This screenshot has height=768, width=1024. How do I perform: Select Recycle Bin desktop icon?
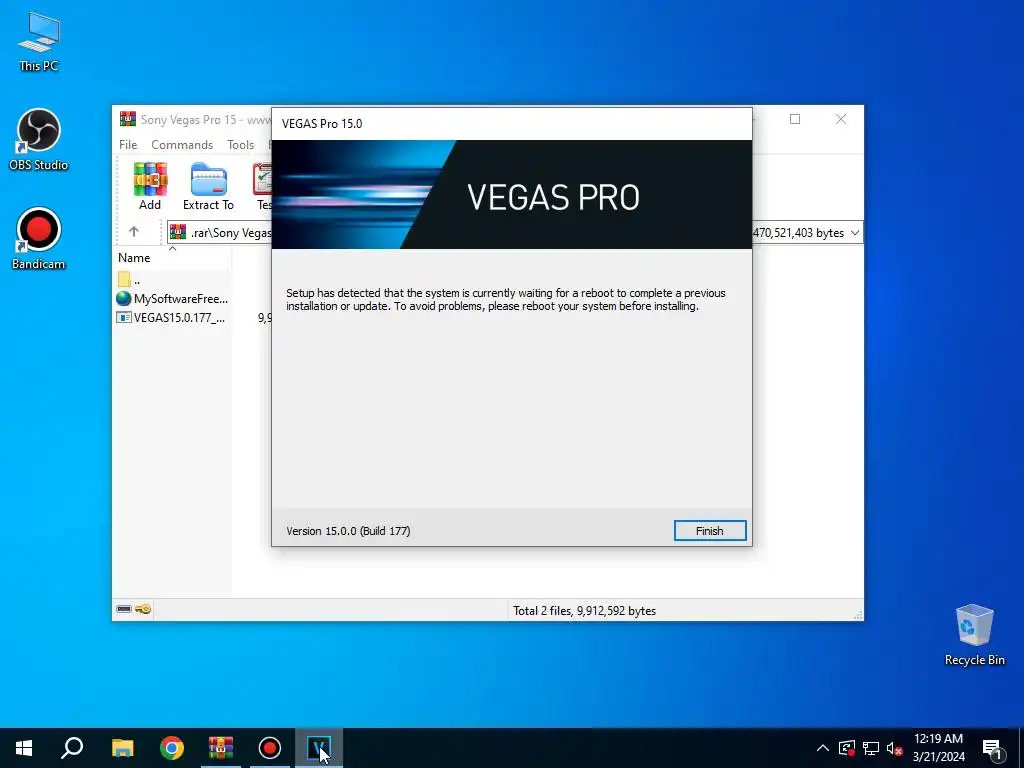coord(974,635)
